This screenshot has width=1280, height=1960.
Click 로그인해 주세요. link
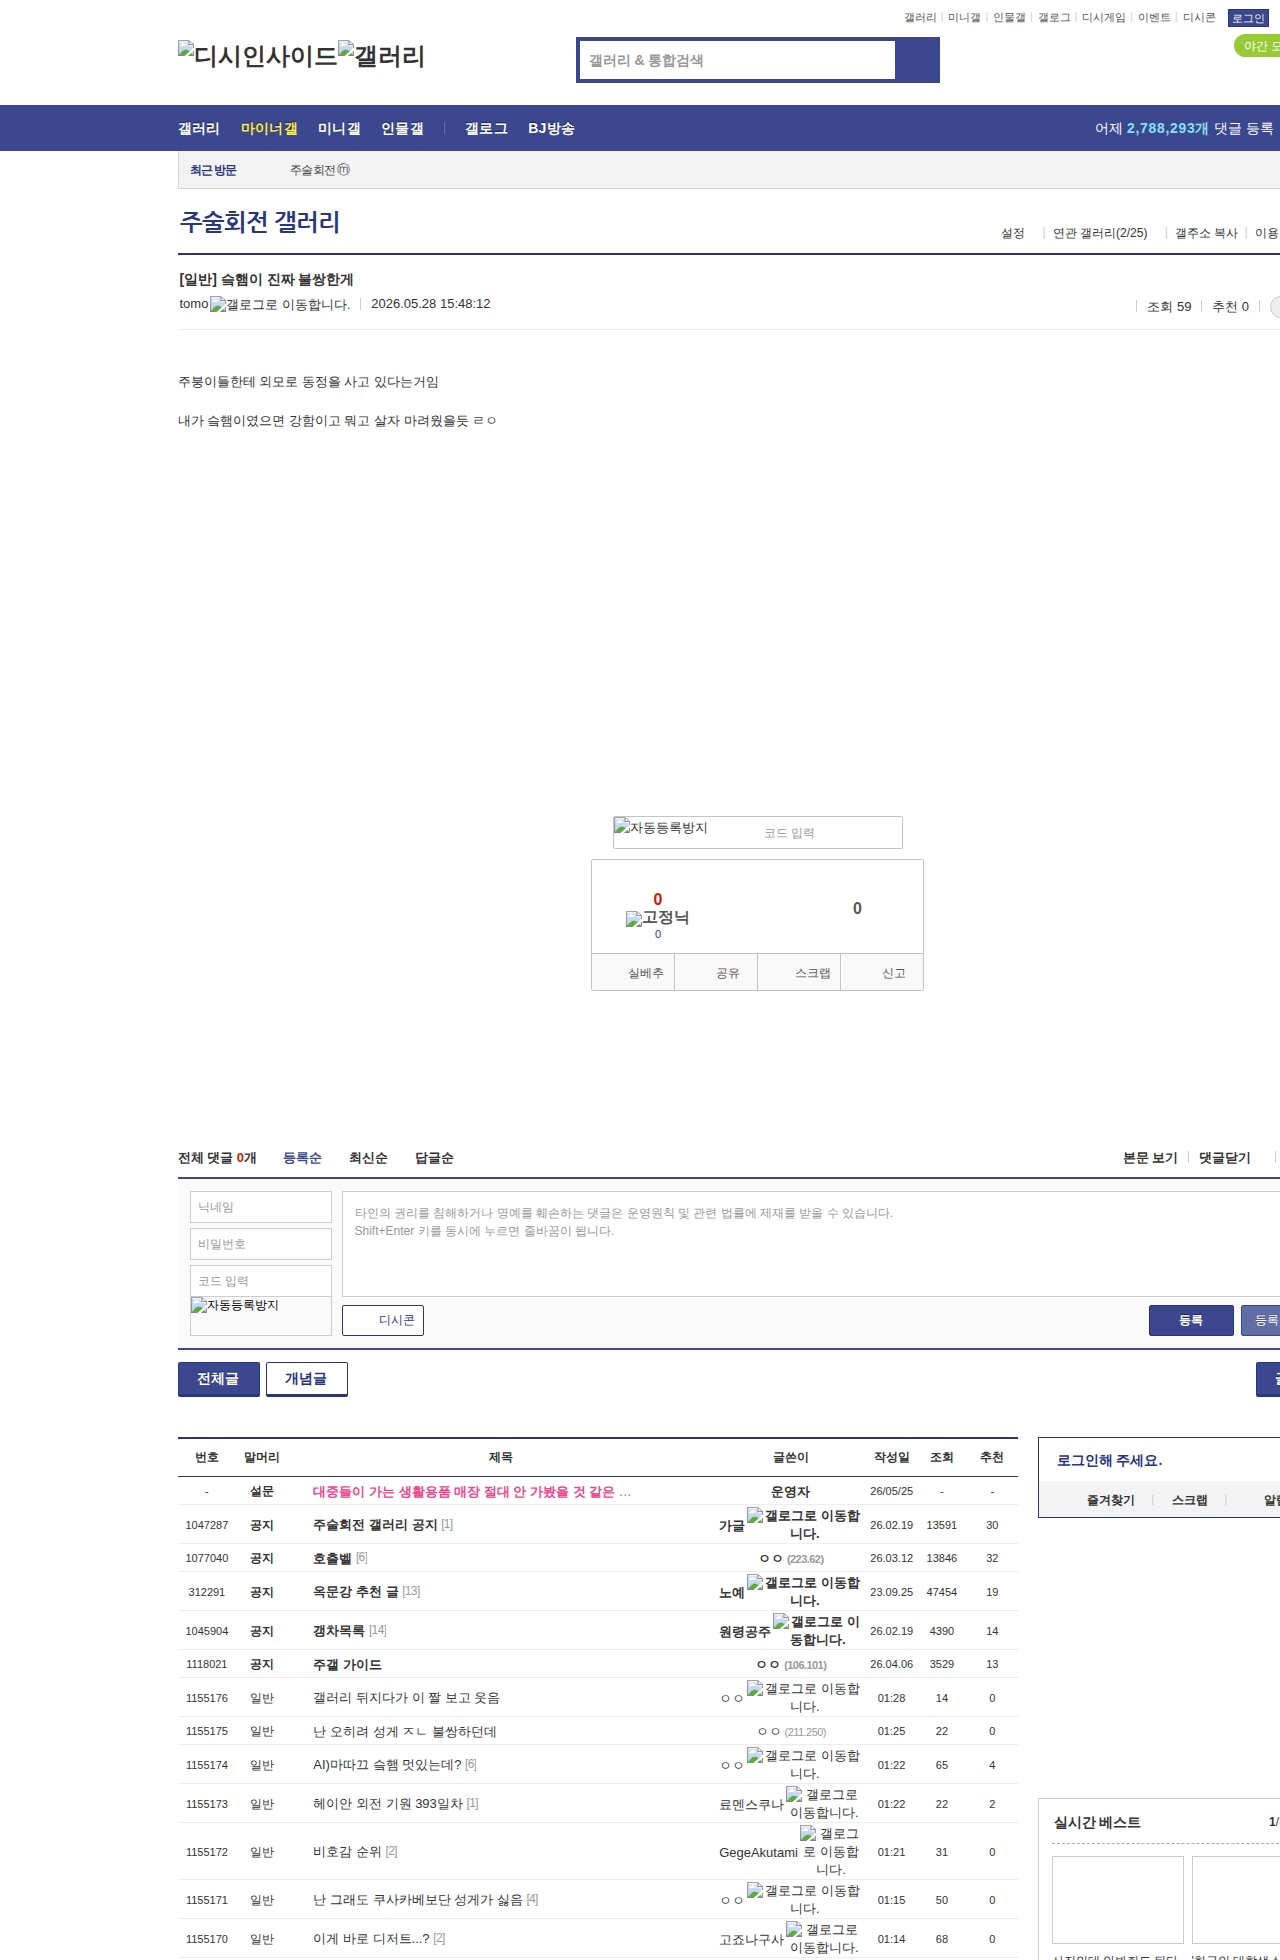pyautogui.click(x=1110, y=1460)
